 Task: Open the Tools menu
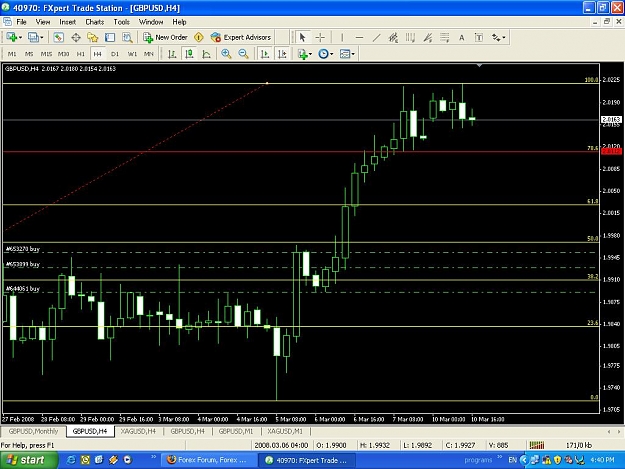coord(121,22)
